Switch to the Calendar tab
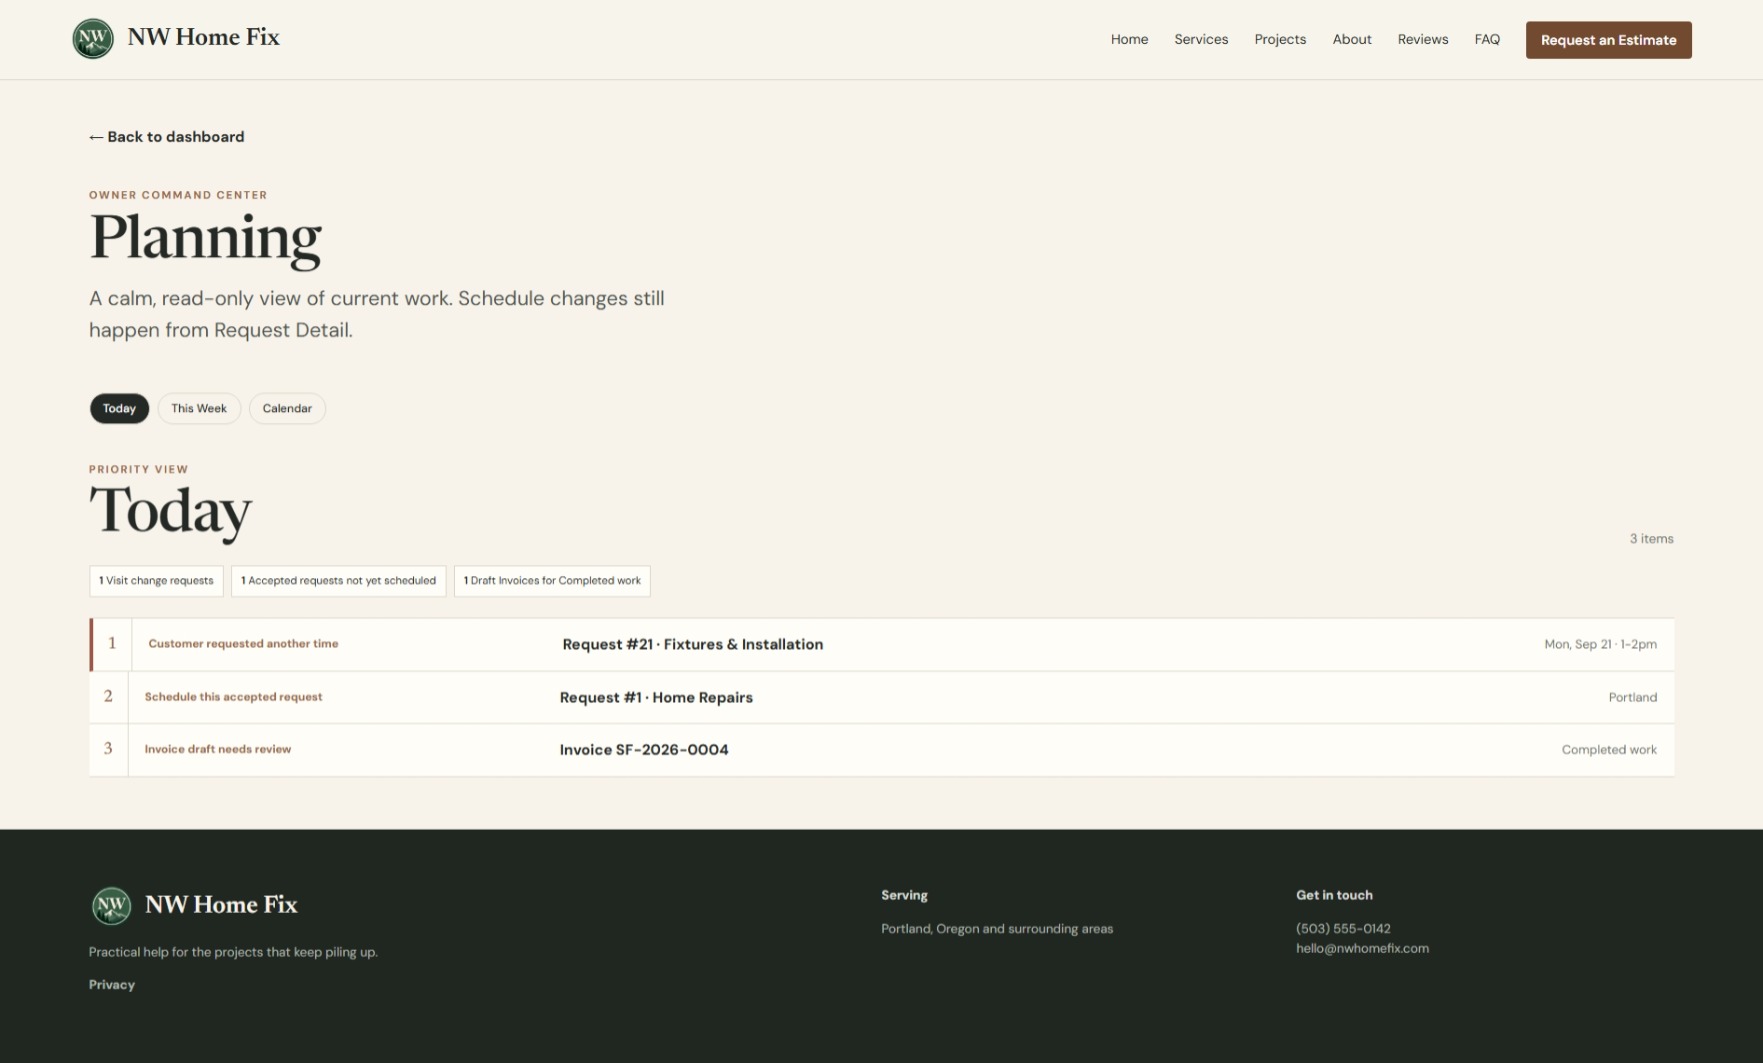The image size is (1763, 1063). 287,408
